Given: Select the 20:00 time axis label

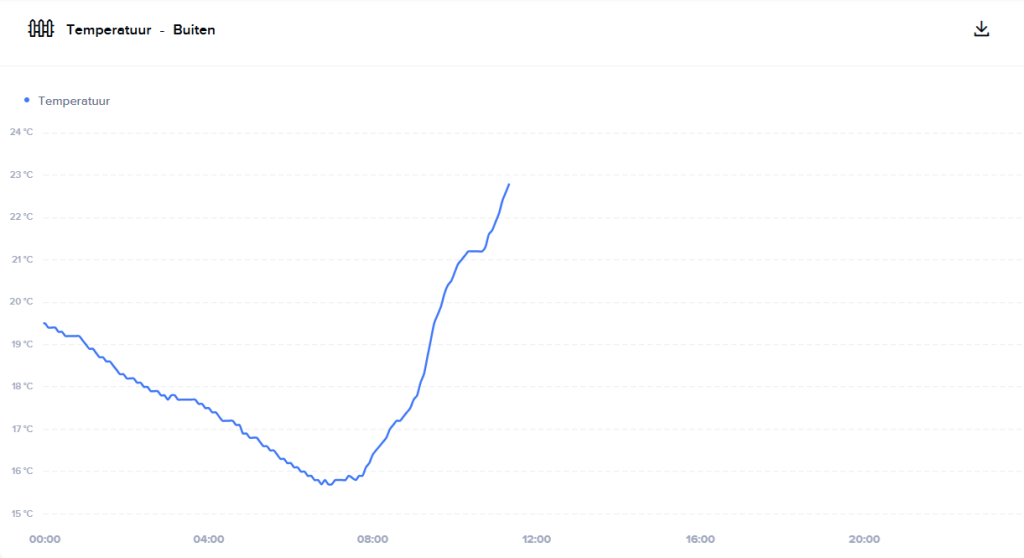Looking at the screenshot, I should [x=864, y=540].
